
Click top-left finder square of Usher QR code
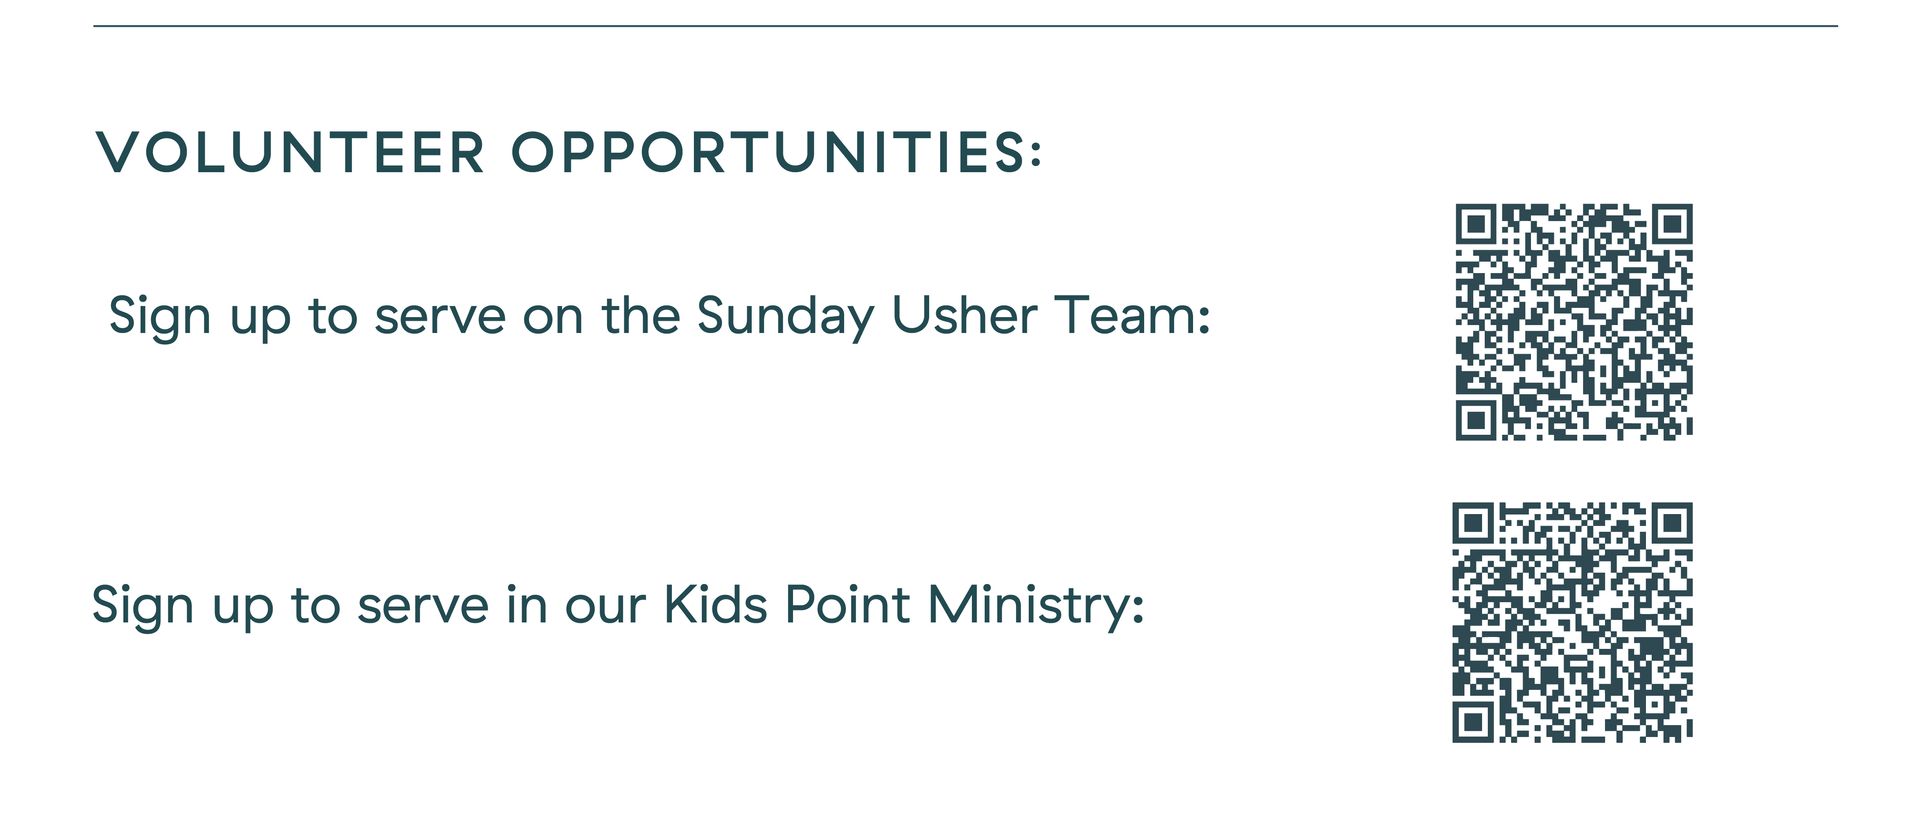pos(1475,224)
